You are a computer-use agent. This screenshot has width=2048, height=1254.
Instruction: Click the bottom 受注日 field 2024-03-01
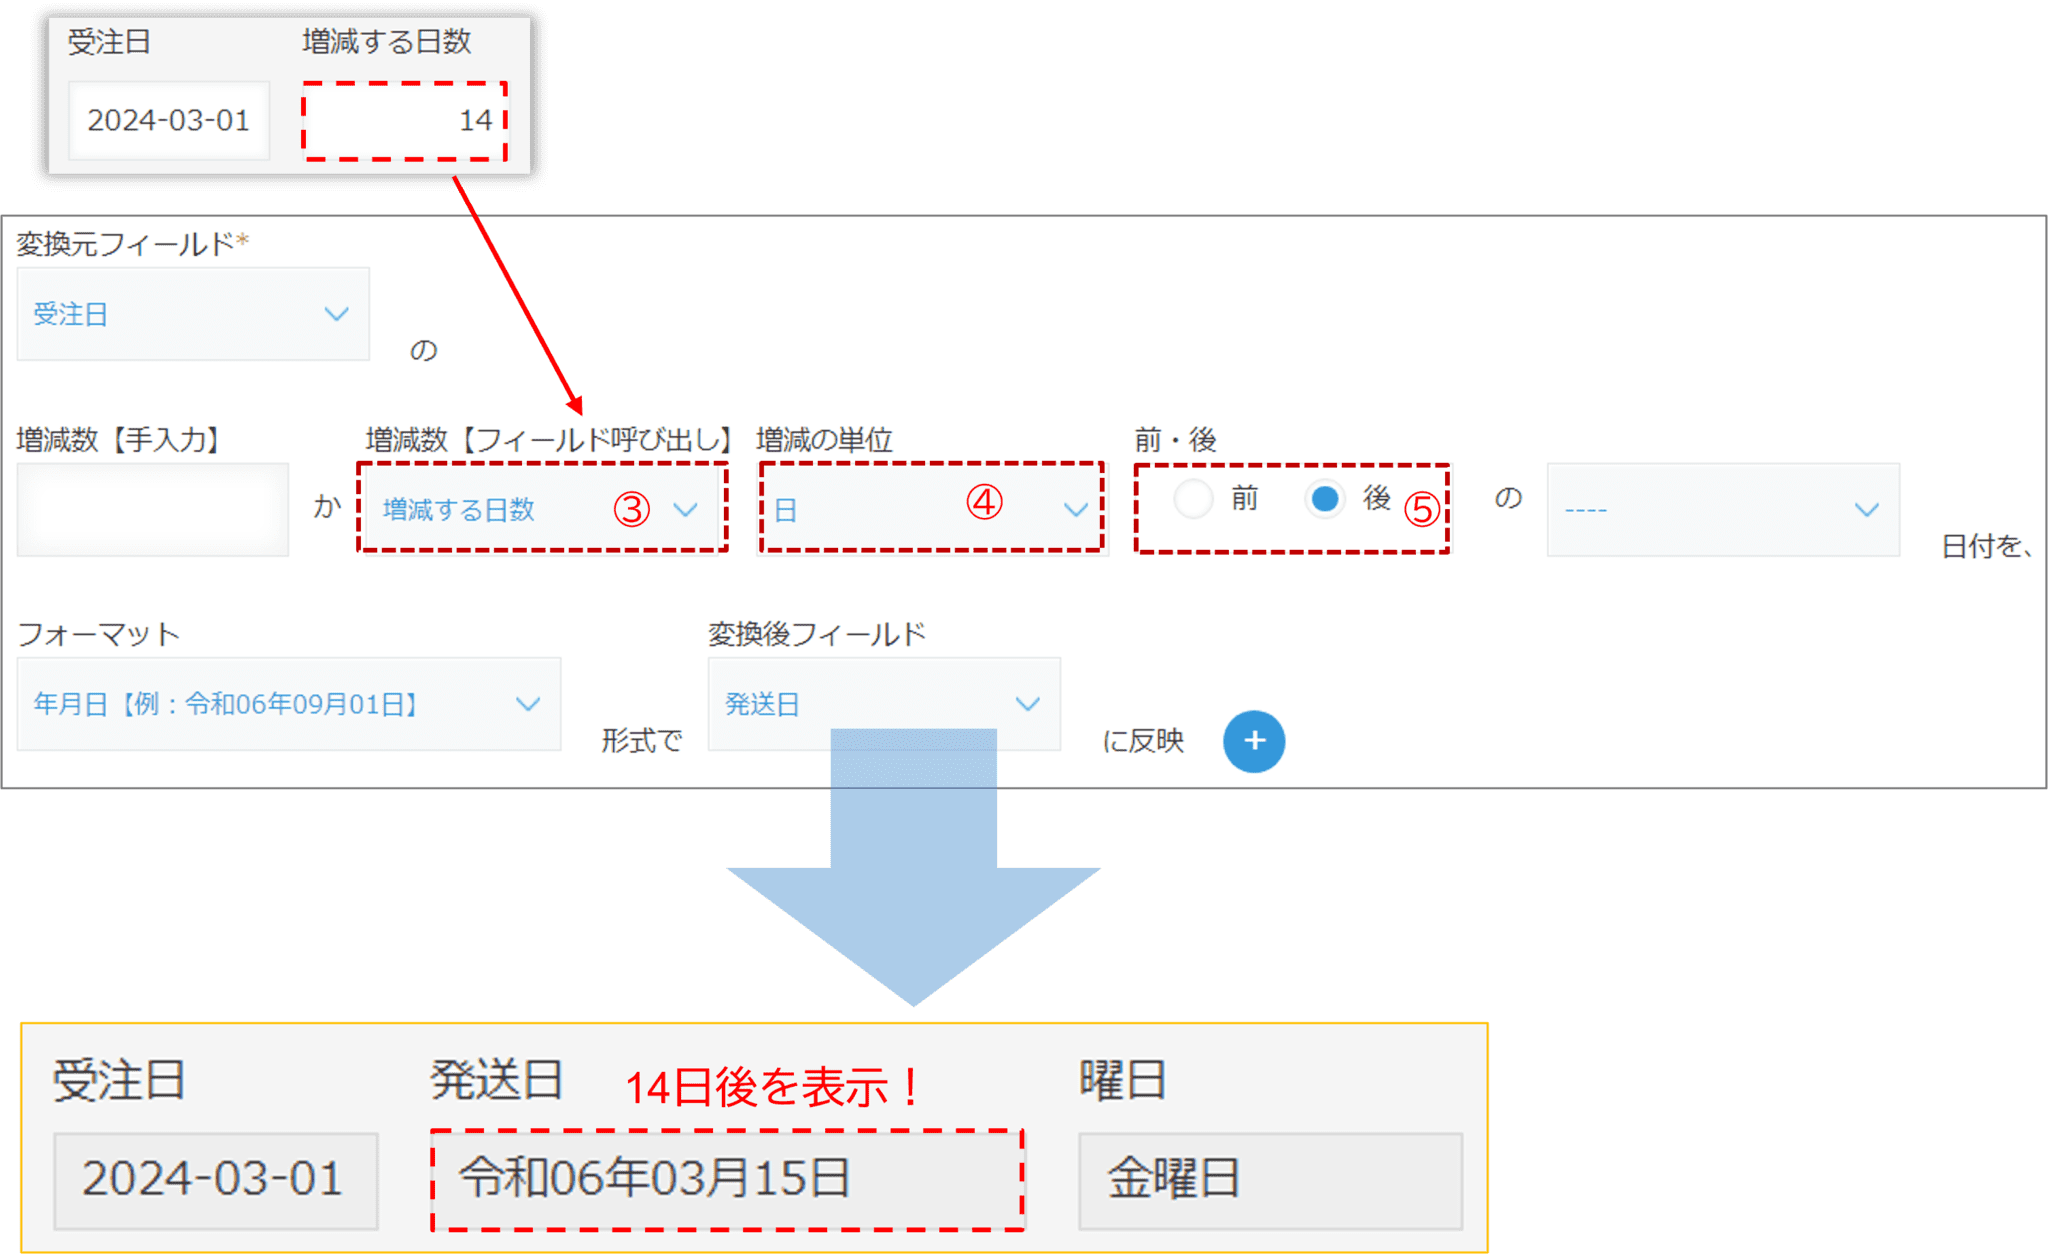215,1180
